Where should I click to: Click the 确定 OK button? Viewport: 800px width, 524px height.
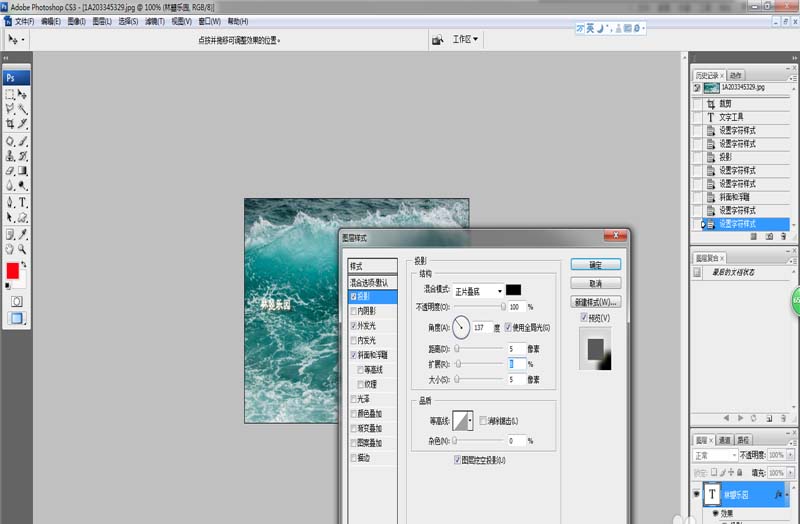[x=595, y=264]
